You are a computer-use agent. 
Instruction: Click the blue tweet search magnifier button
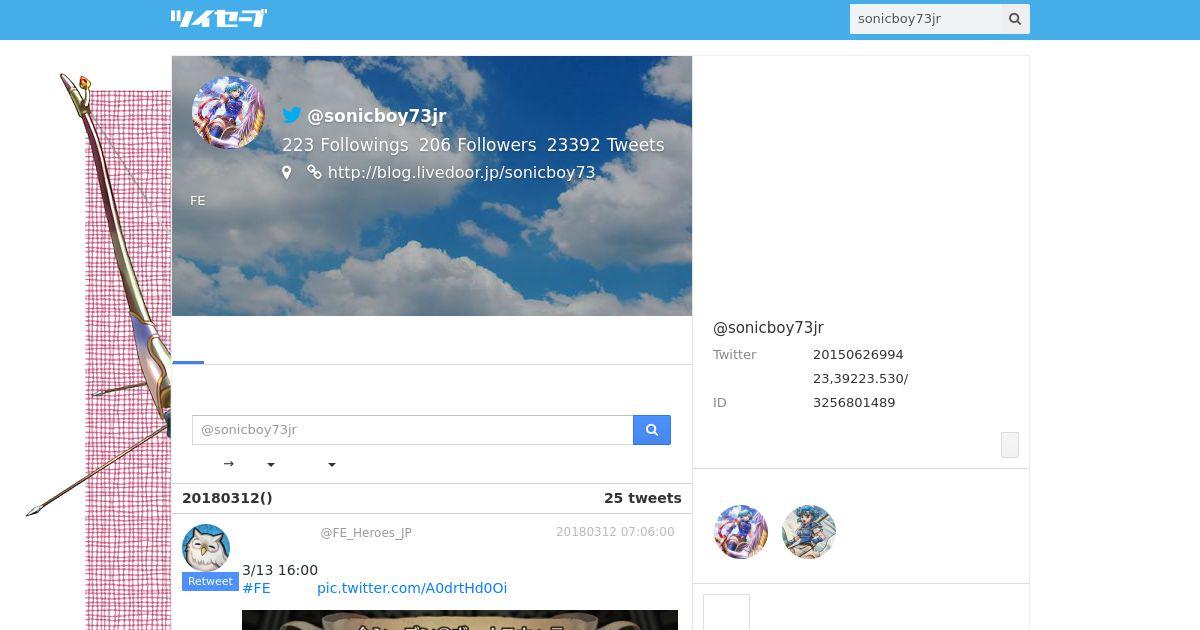[652, 430]
